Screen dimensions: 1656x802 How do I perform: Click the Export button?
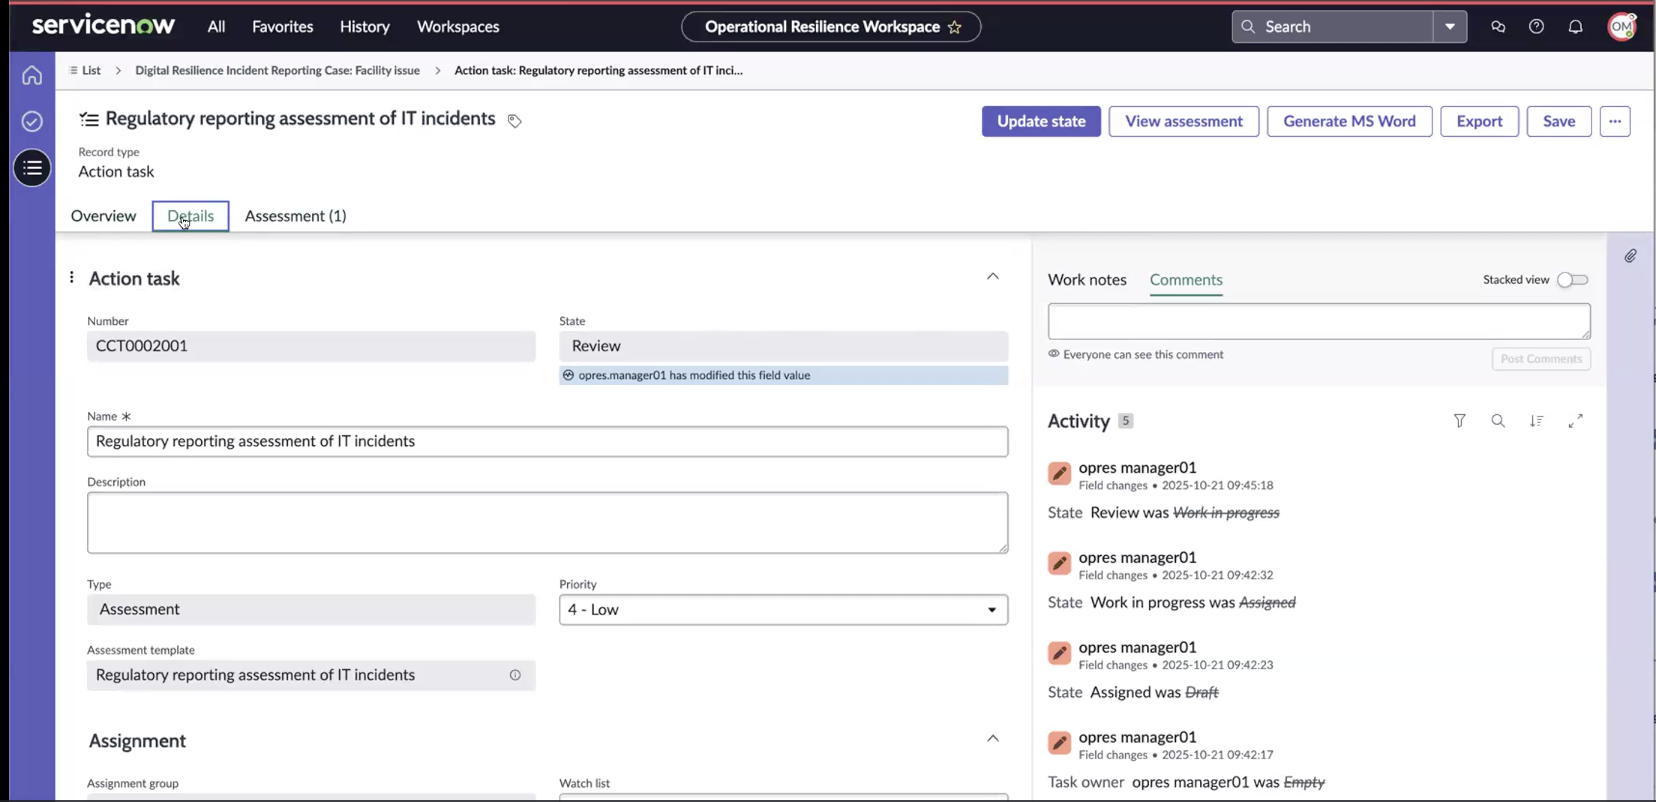tap(1479, 121)
